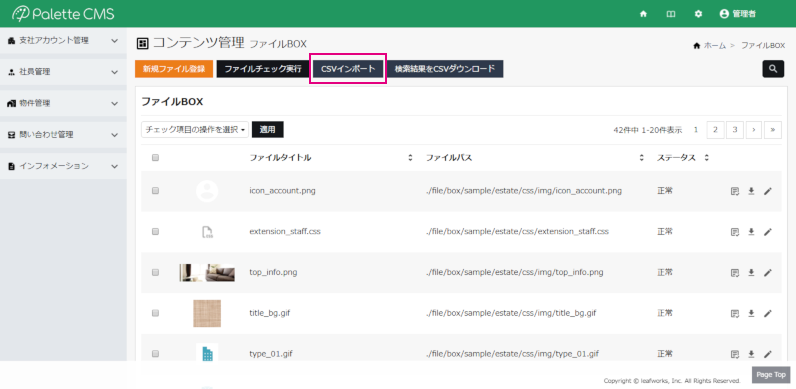Edit top_info.png via pencil icon
This screenshot has height=389, width=796.
pyautogui.click(x=768, y=272)
